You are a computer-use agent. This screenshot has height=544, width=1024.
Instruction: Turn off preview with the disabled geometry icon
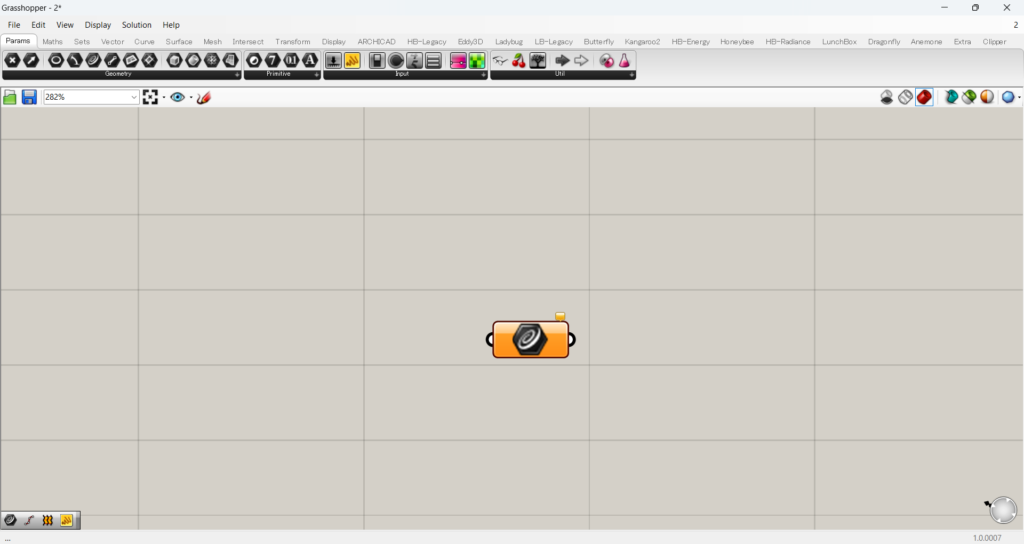pos(887,97)
